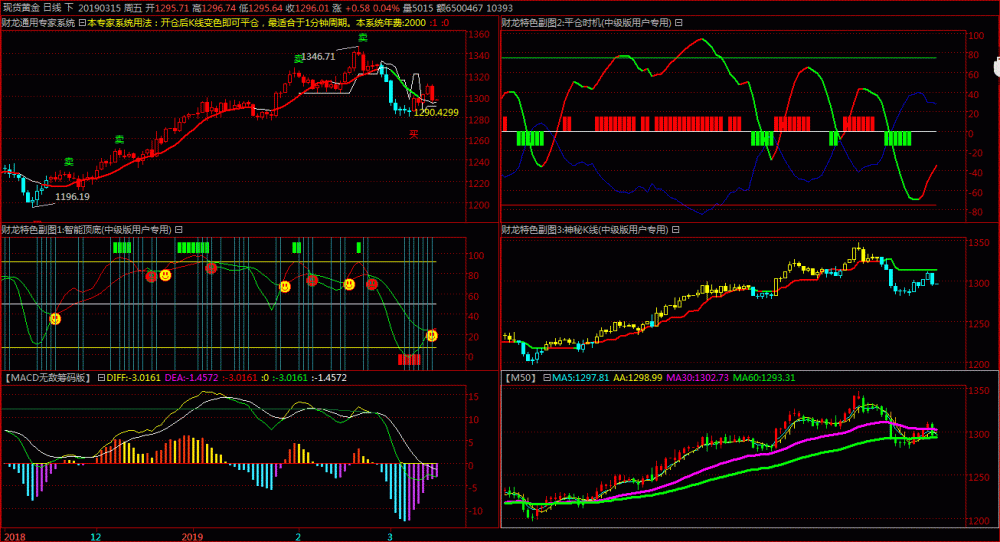Click the magenta MA30:1302.73 value
Screen dimensions: 1000x542
[x=697, y=377]
